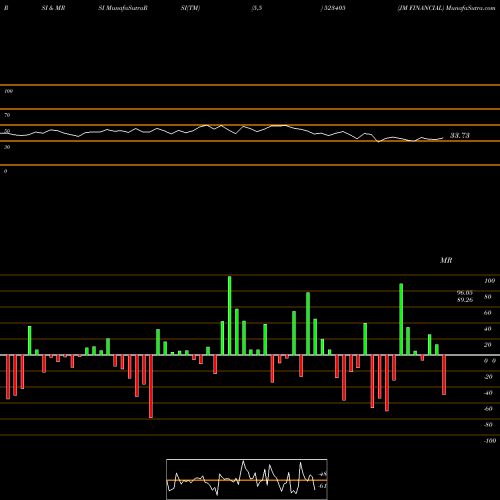The width and height of the screenshot is (500, 500).
Task: Click the 70 level label on RSI axis
Action: click(x=7, y=115)
